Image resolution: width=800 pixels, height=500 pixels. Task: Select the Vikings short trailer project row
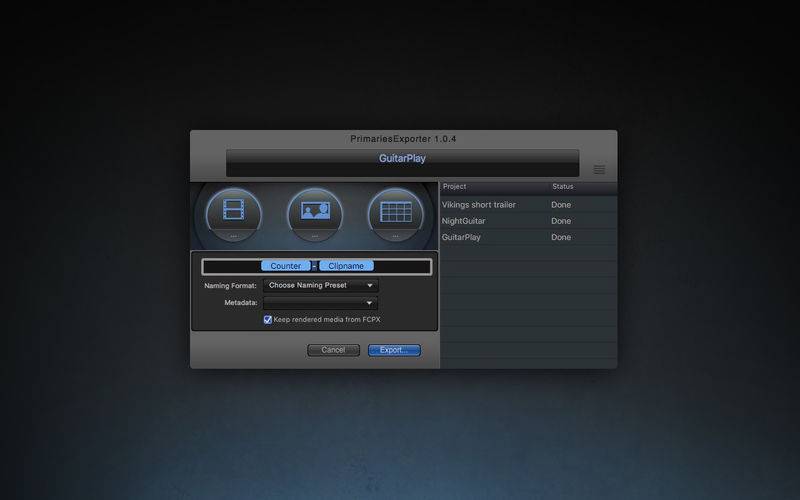click(x=529, y=205)
